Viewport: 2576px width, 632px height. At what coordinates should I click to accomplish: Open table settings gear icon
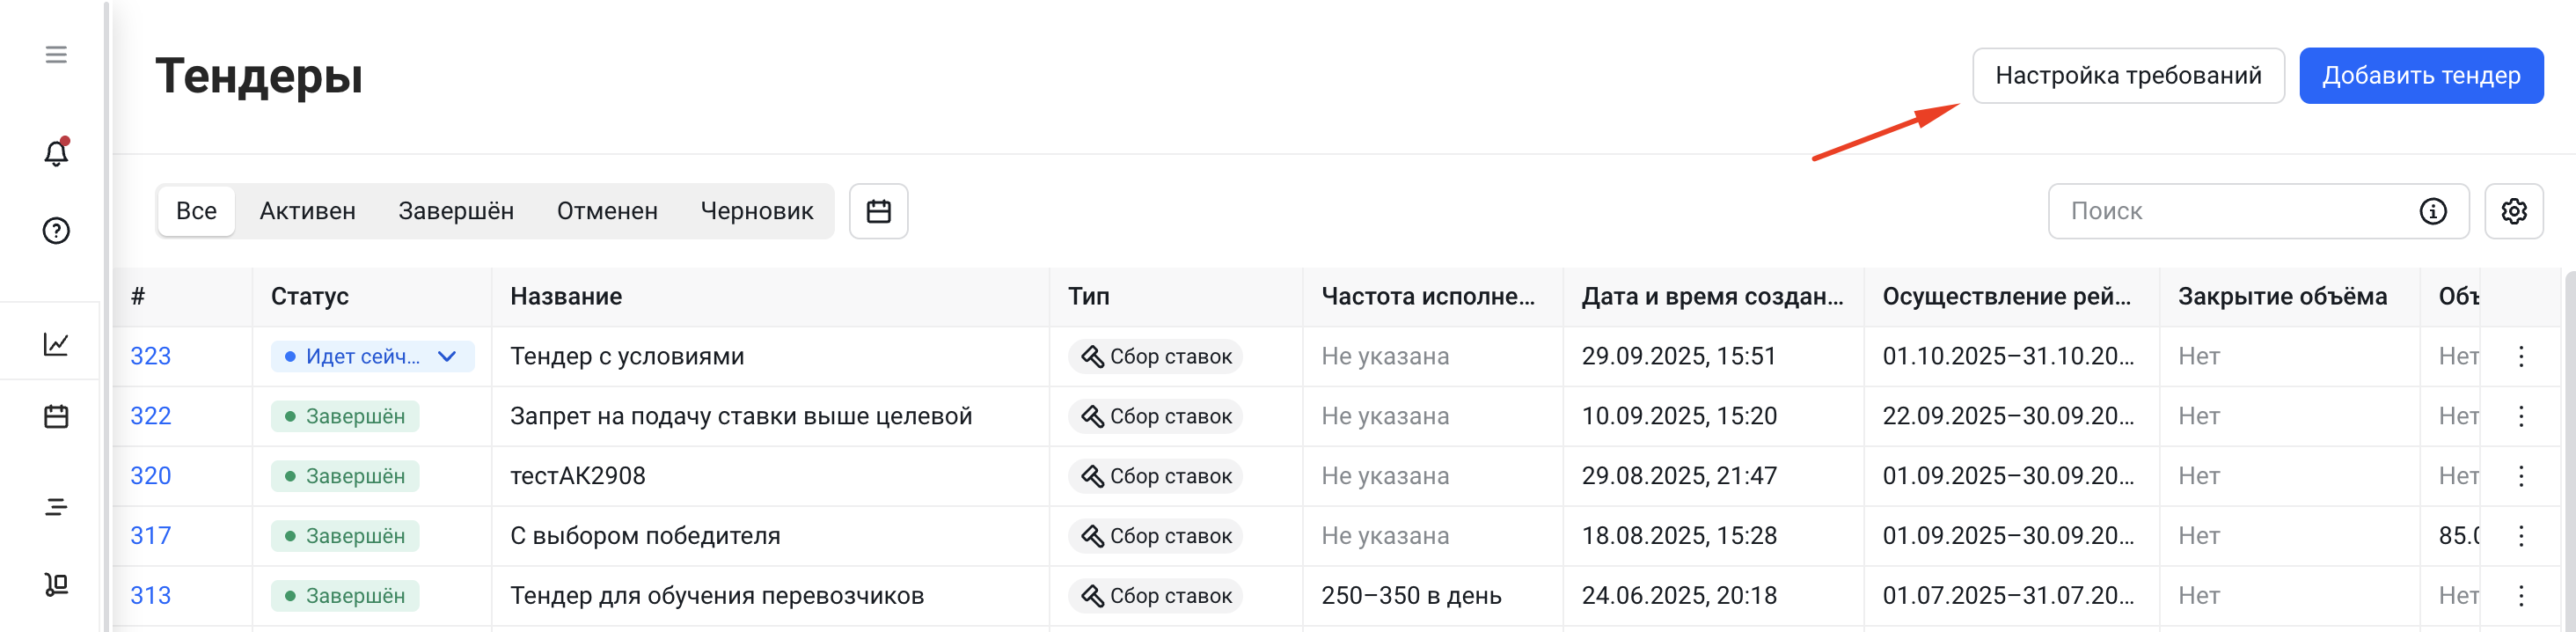point(2513,211)
